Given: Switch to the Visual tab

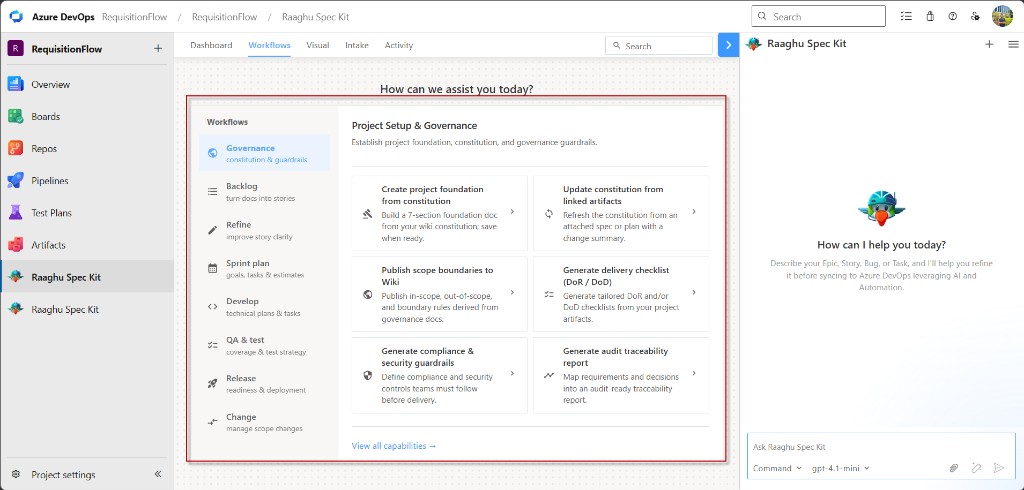Looking at the screenshot, I should [317, 45].
